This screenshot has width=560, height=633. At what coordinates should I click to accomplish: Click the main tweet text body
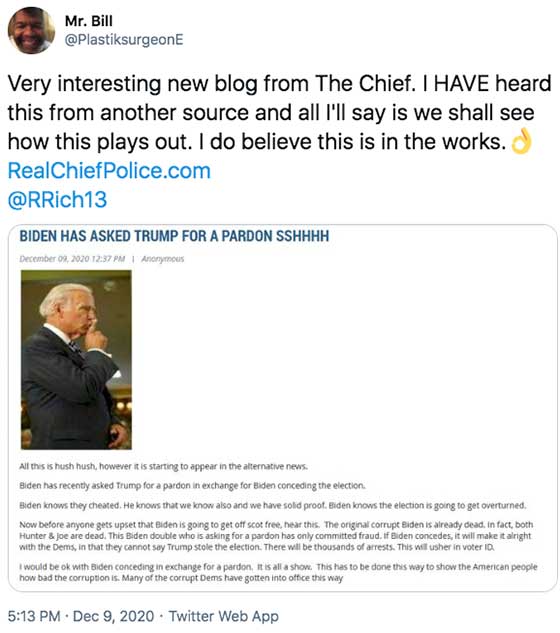click(x=279, y=113)
